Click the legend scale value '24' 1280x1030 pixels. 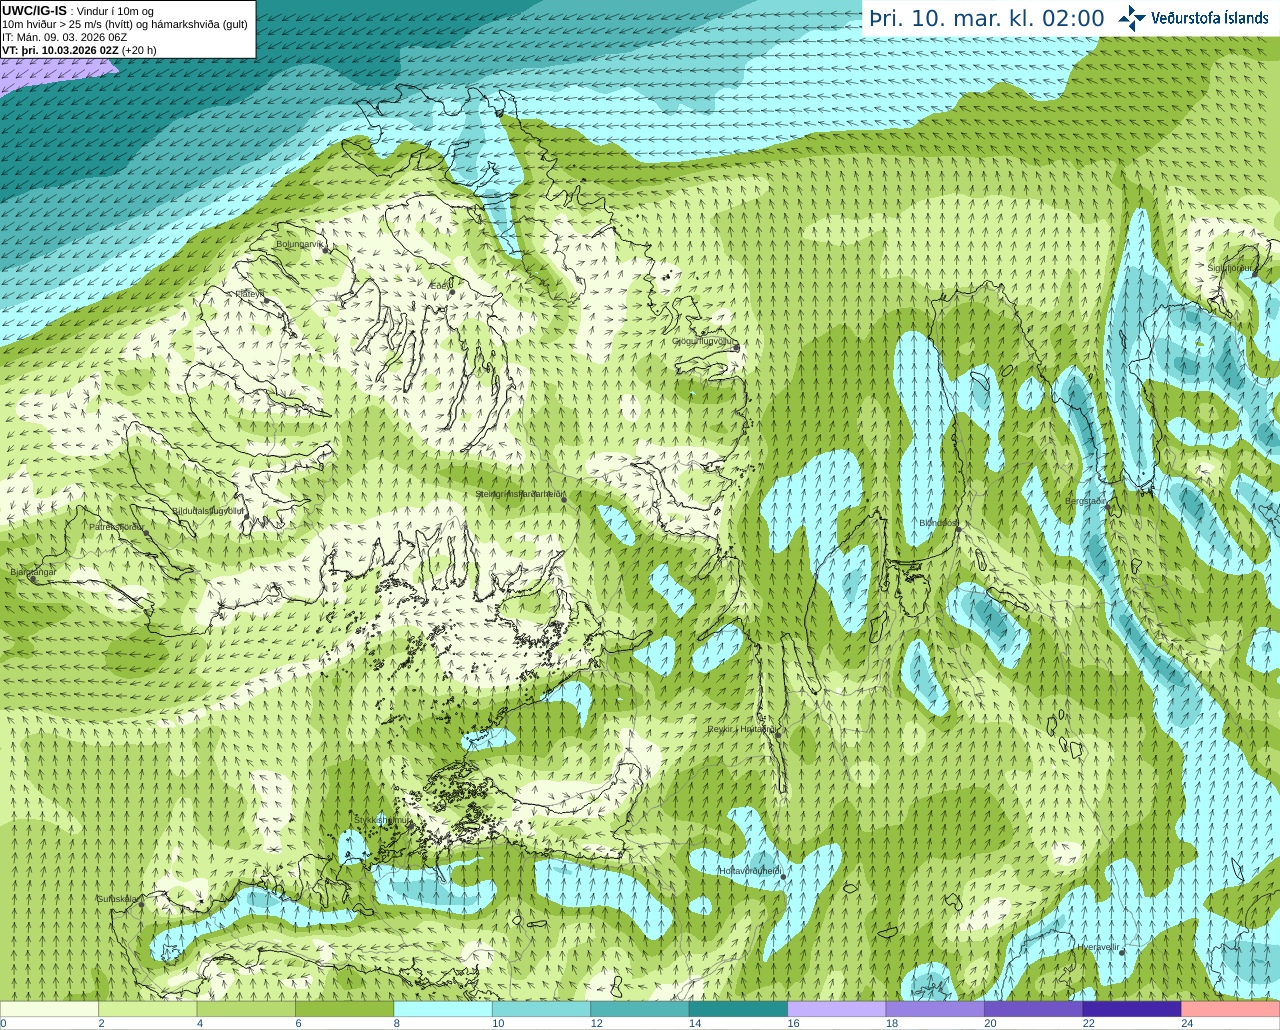1187,1023
